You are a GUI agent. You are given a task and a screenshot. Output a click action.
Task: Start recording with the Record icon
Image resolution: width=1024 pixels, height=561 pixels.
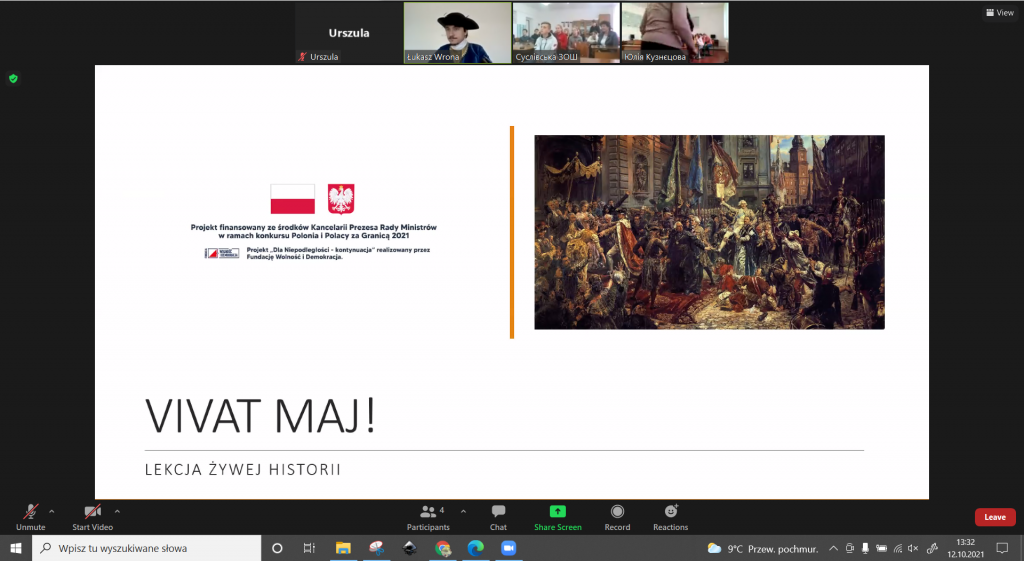(617, 516)
